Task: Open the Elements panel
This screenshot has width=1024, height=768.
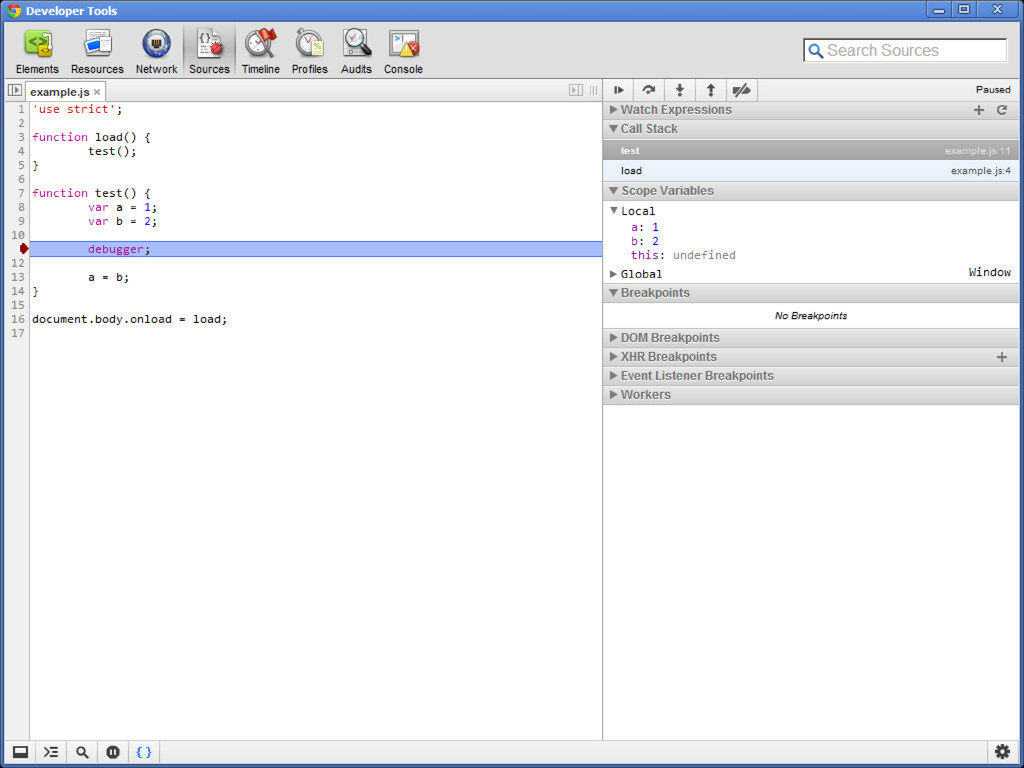Action: (37, 52)
